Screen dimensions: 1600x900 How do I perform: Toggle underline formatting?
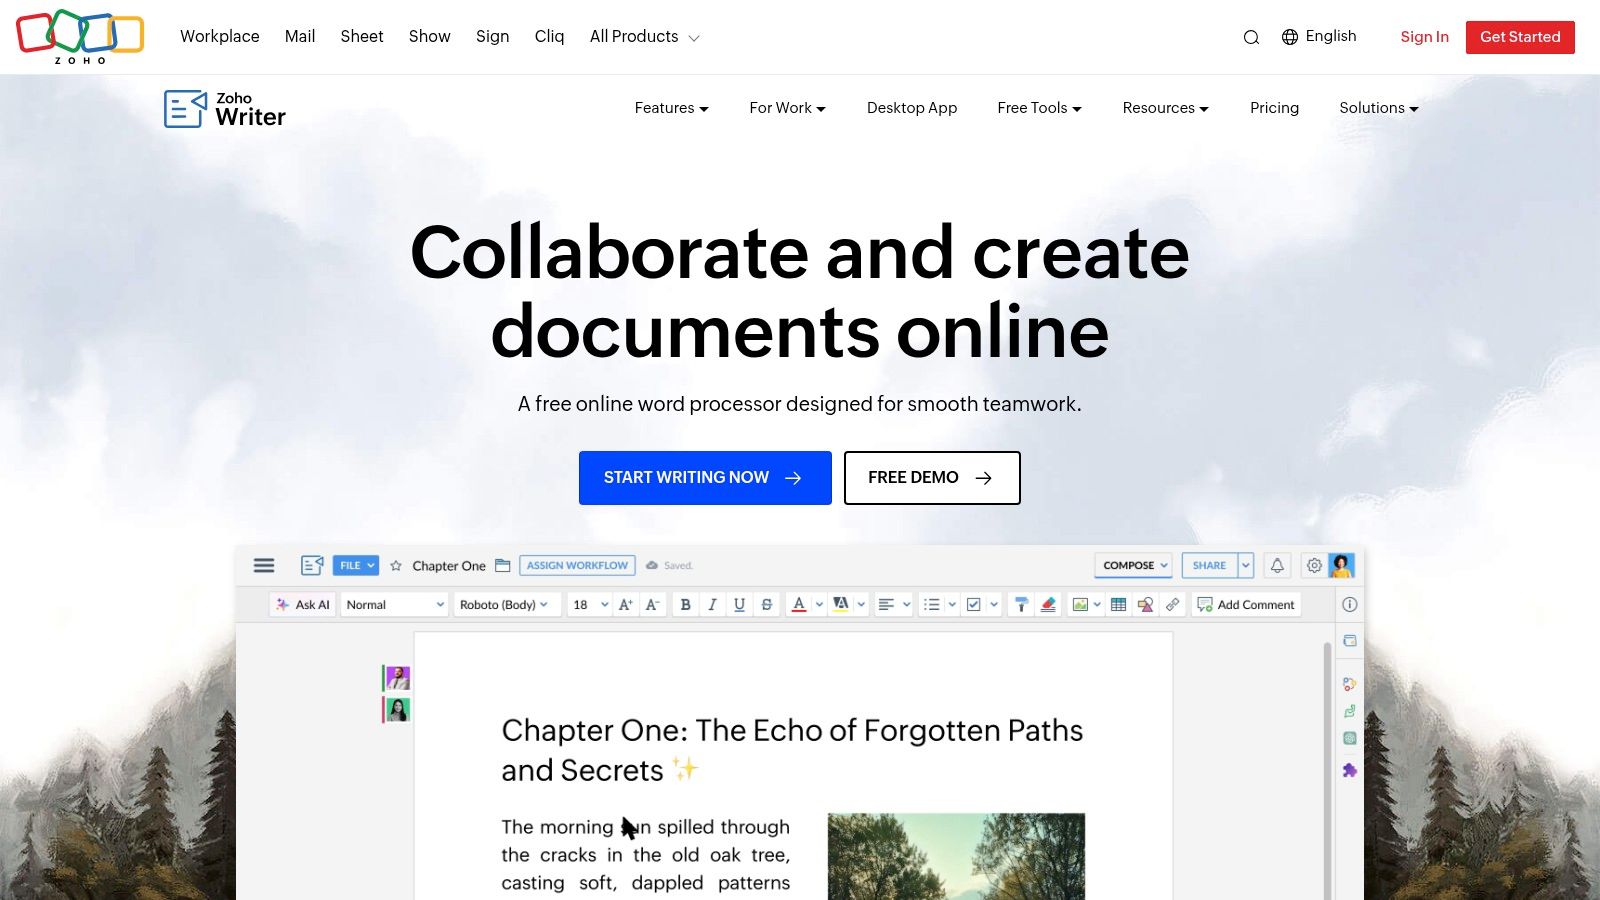pyautogui.click(x=739, y=604)
